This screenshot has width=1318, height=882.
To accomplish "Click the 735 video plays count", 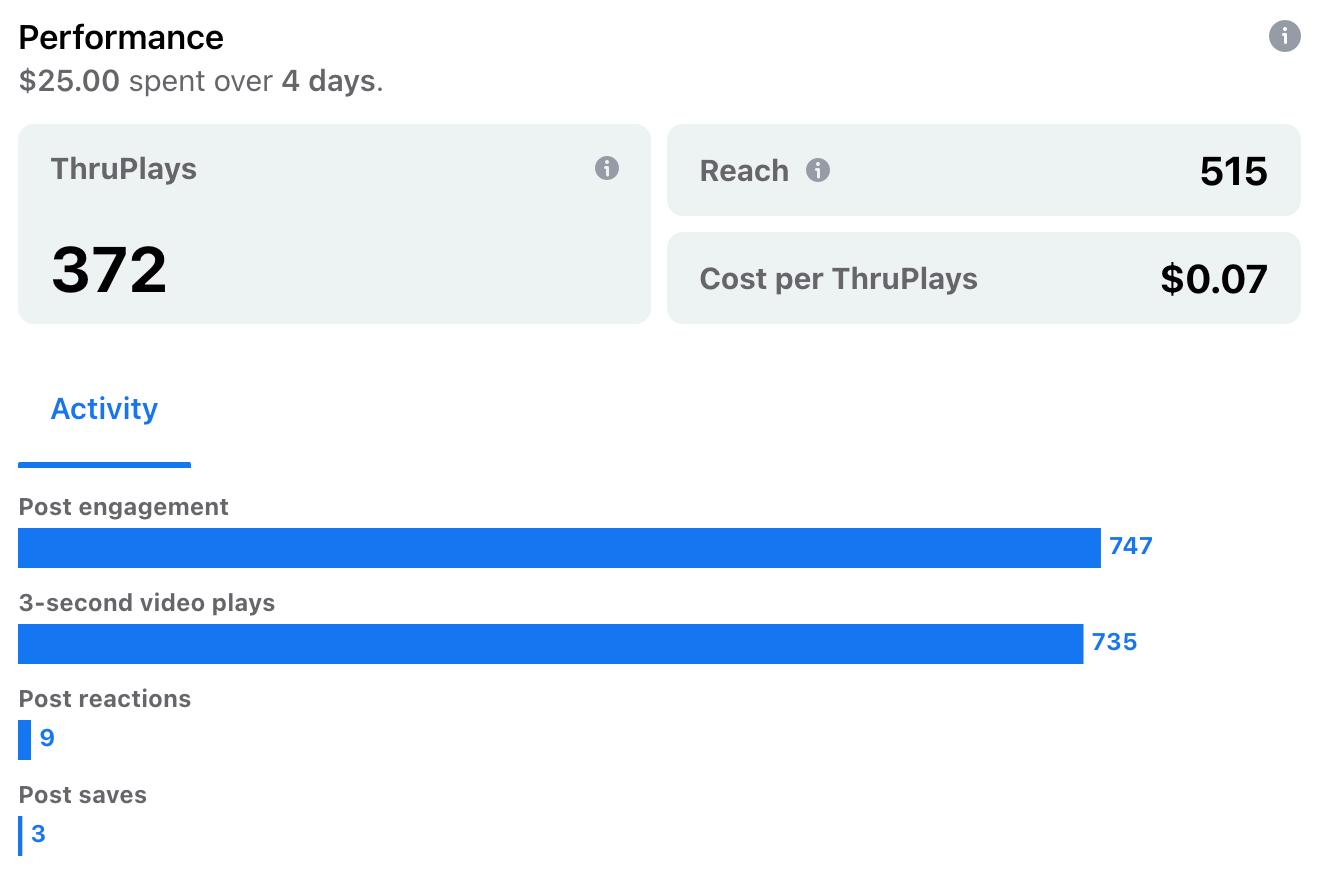I will coord(1114,642).
